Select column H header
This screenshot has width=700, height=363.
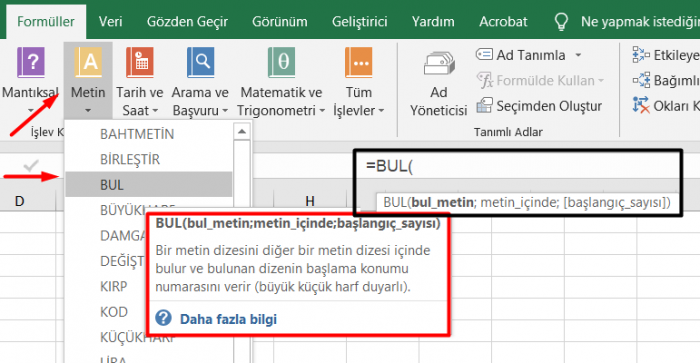[310, 201]
